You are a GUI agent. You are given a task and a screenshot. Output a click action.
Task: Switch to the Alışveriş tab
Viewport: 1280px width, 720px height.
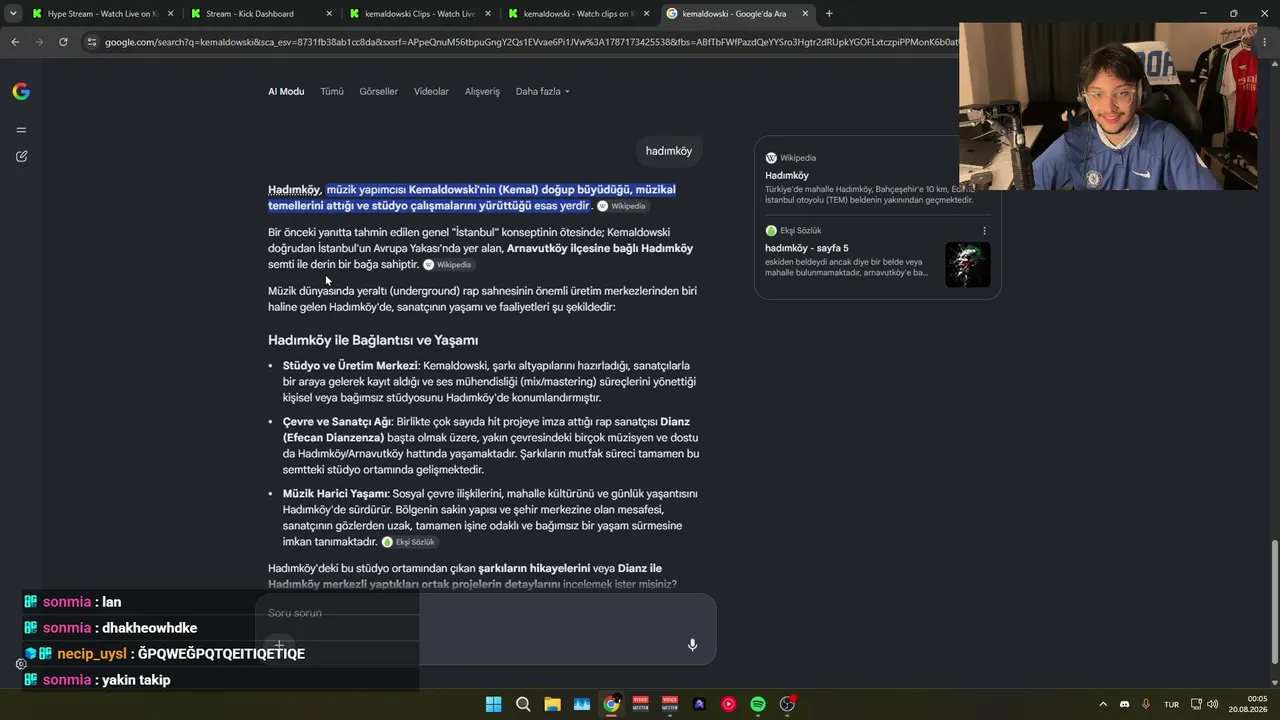[x=482, y=92]
